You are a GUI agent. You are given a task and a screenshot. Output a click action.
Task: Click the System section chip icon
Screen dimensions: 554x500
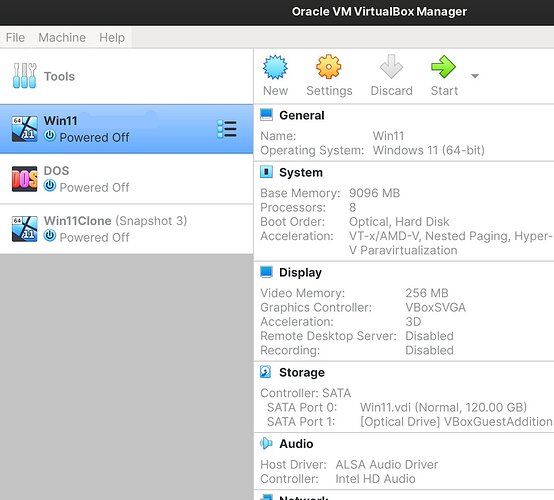pos(266,172)
